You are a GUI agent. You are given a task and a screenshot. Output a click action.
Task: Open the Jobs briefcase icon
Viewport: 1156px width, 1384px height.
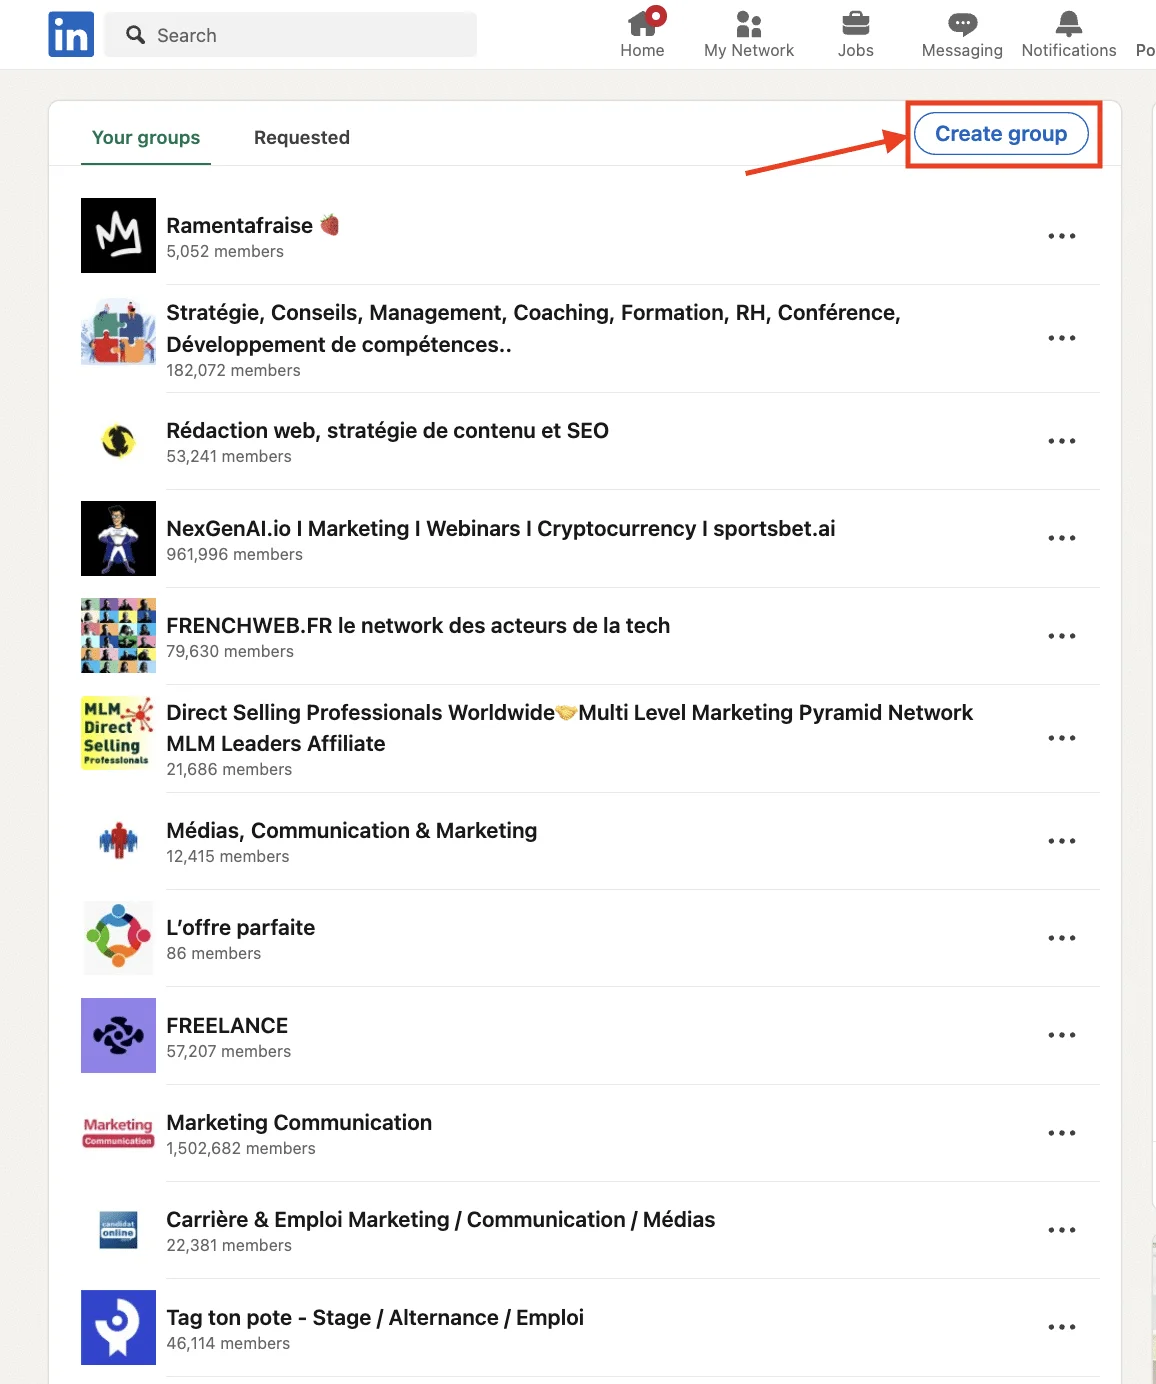tap(855, 23)
